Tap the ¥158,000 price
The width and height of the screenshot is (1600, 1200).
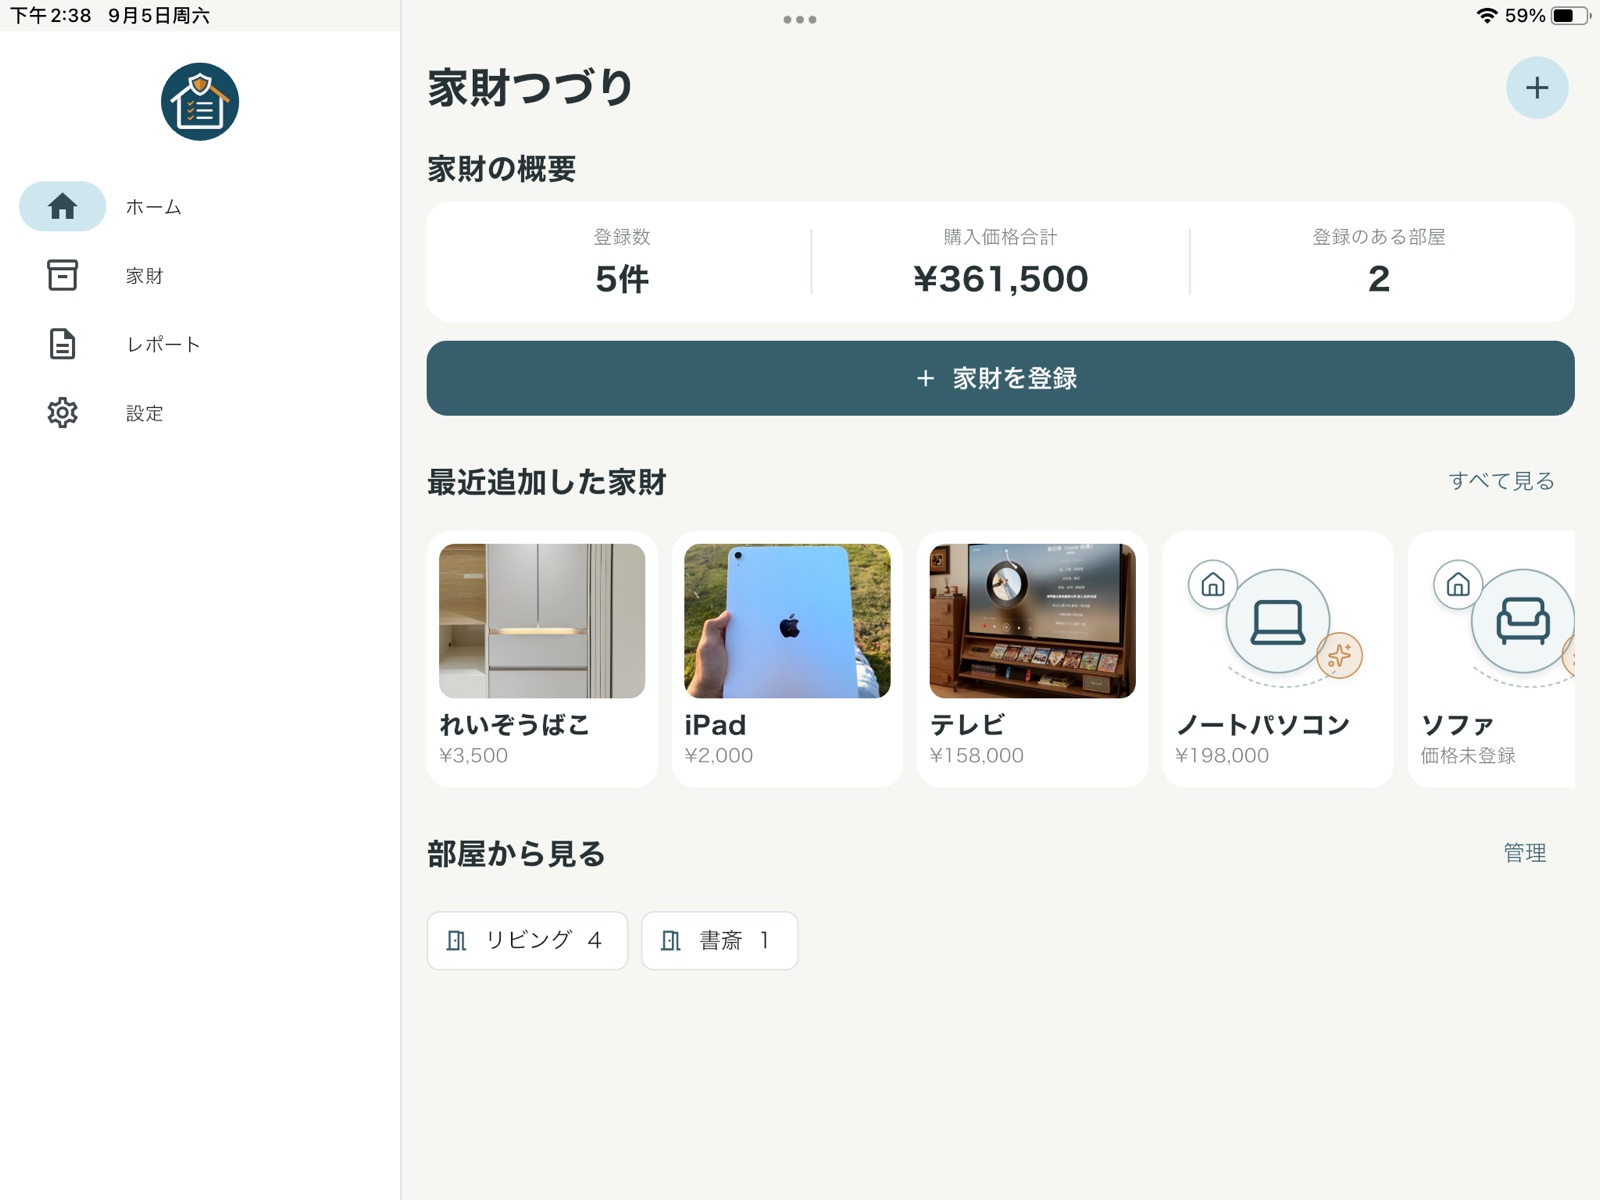click(977, 756)
